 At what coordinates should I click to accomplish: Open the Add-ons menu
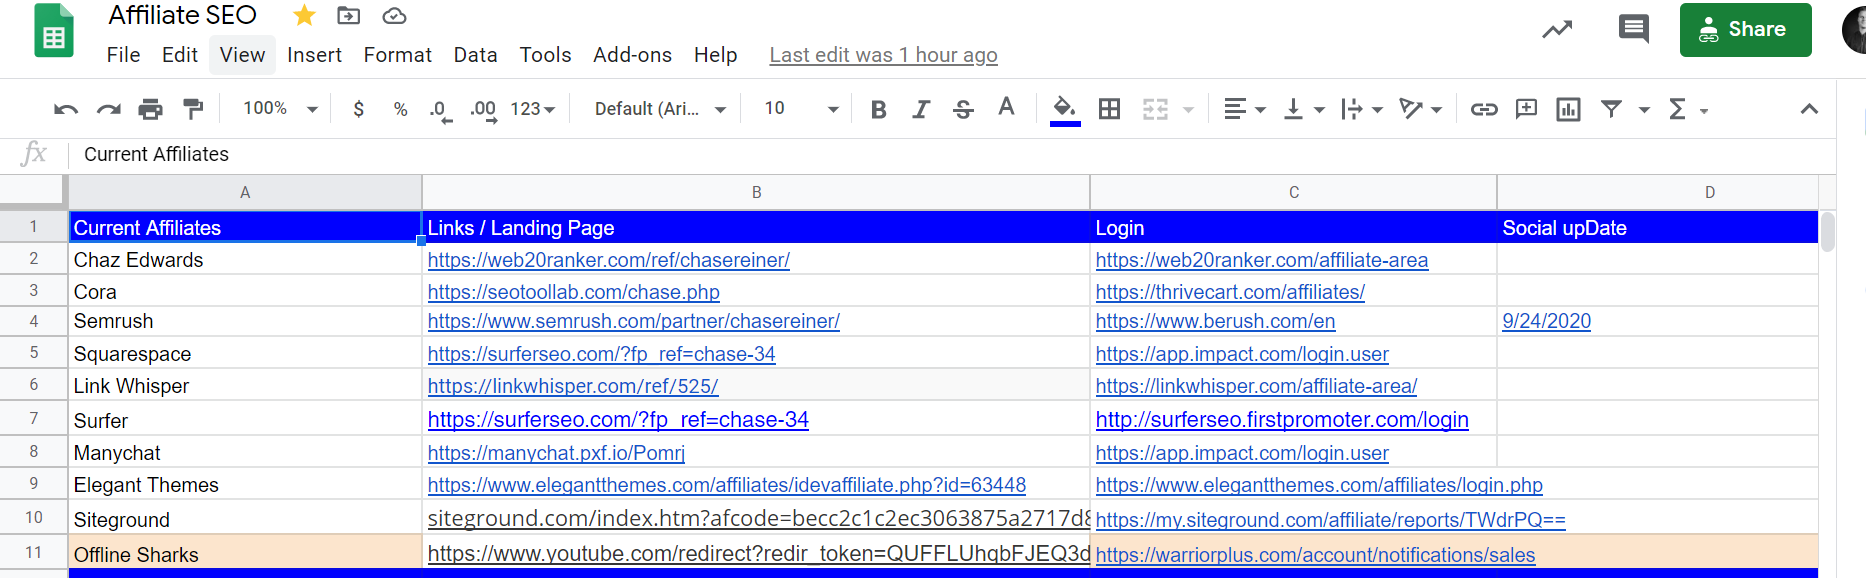pos(633,55)
